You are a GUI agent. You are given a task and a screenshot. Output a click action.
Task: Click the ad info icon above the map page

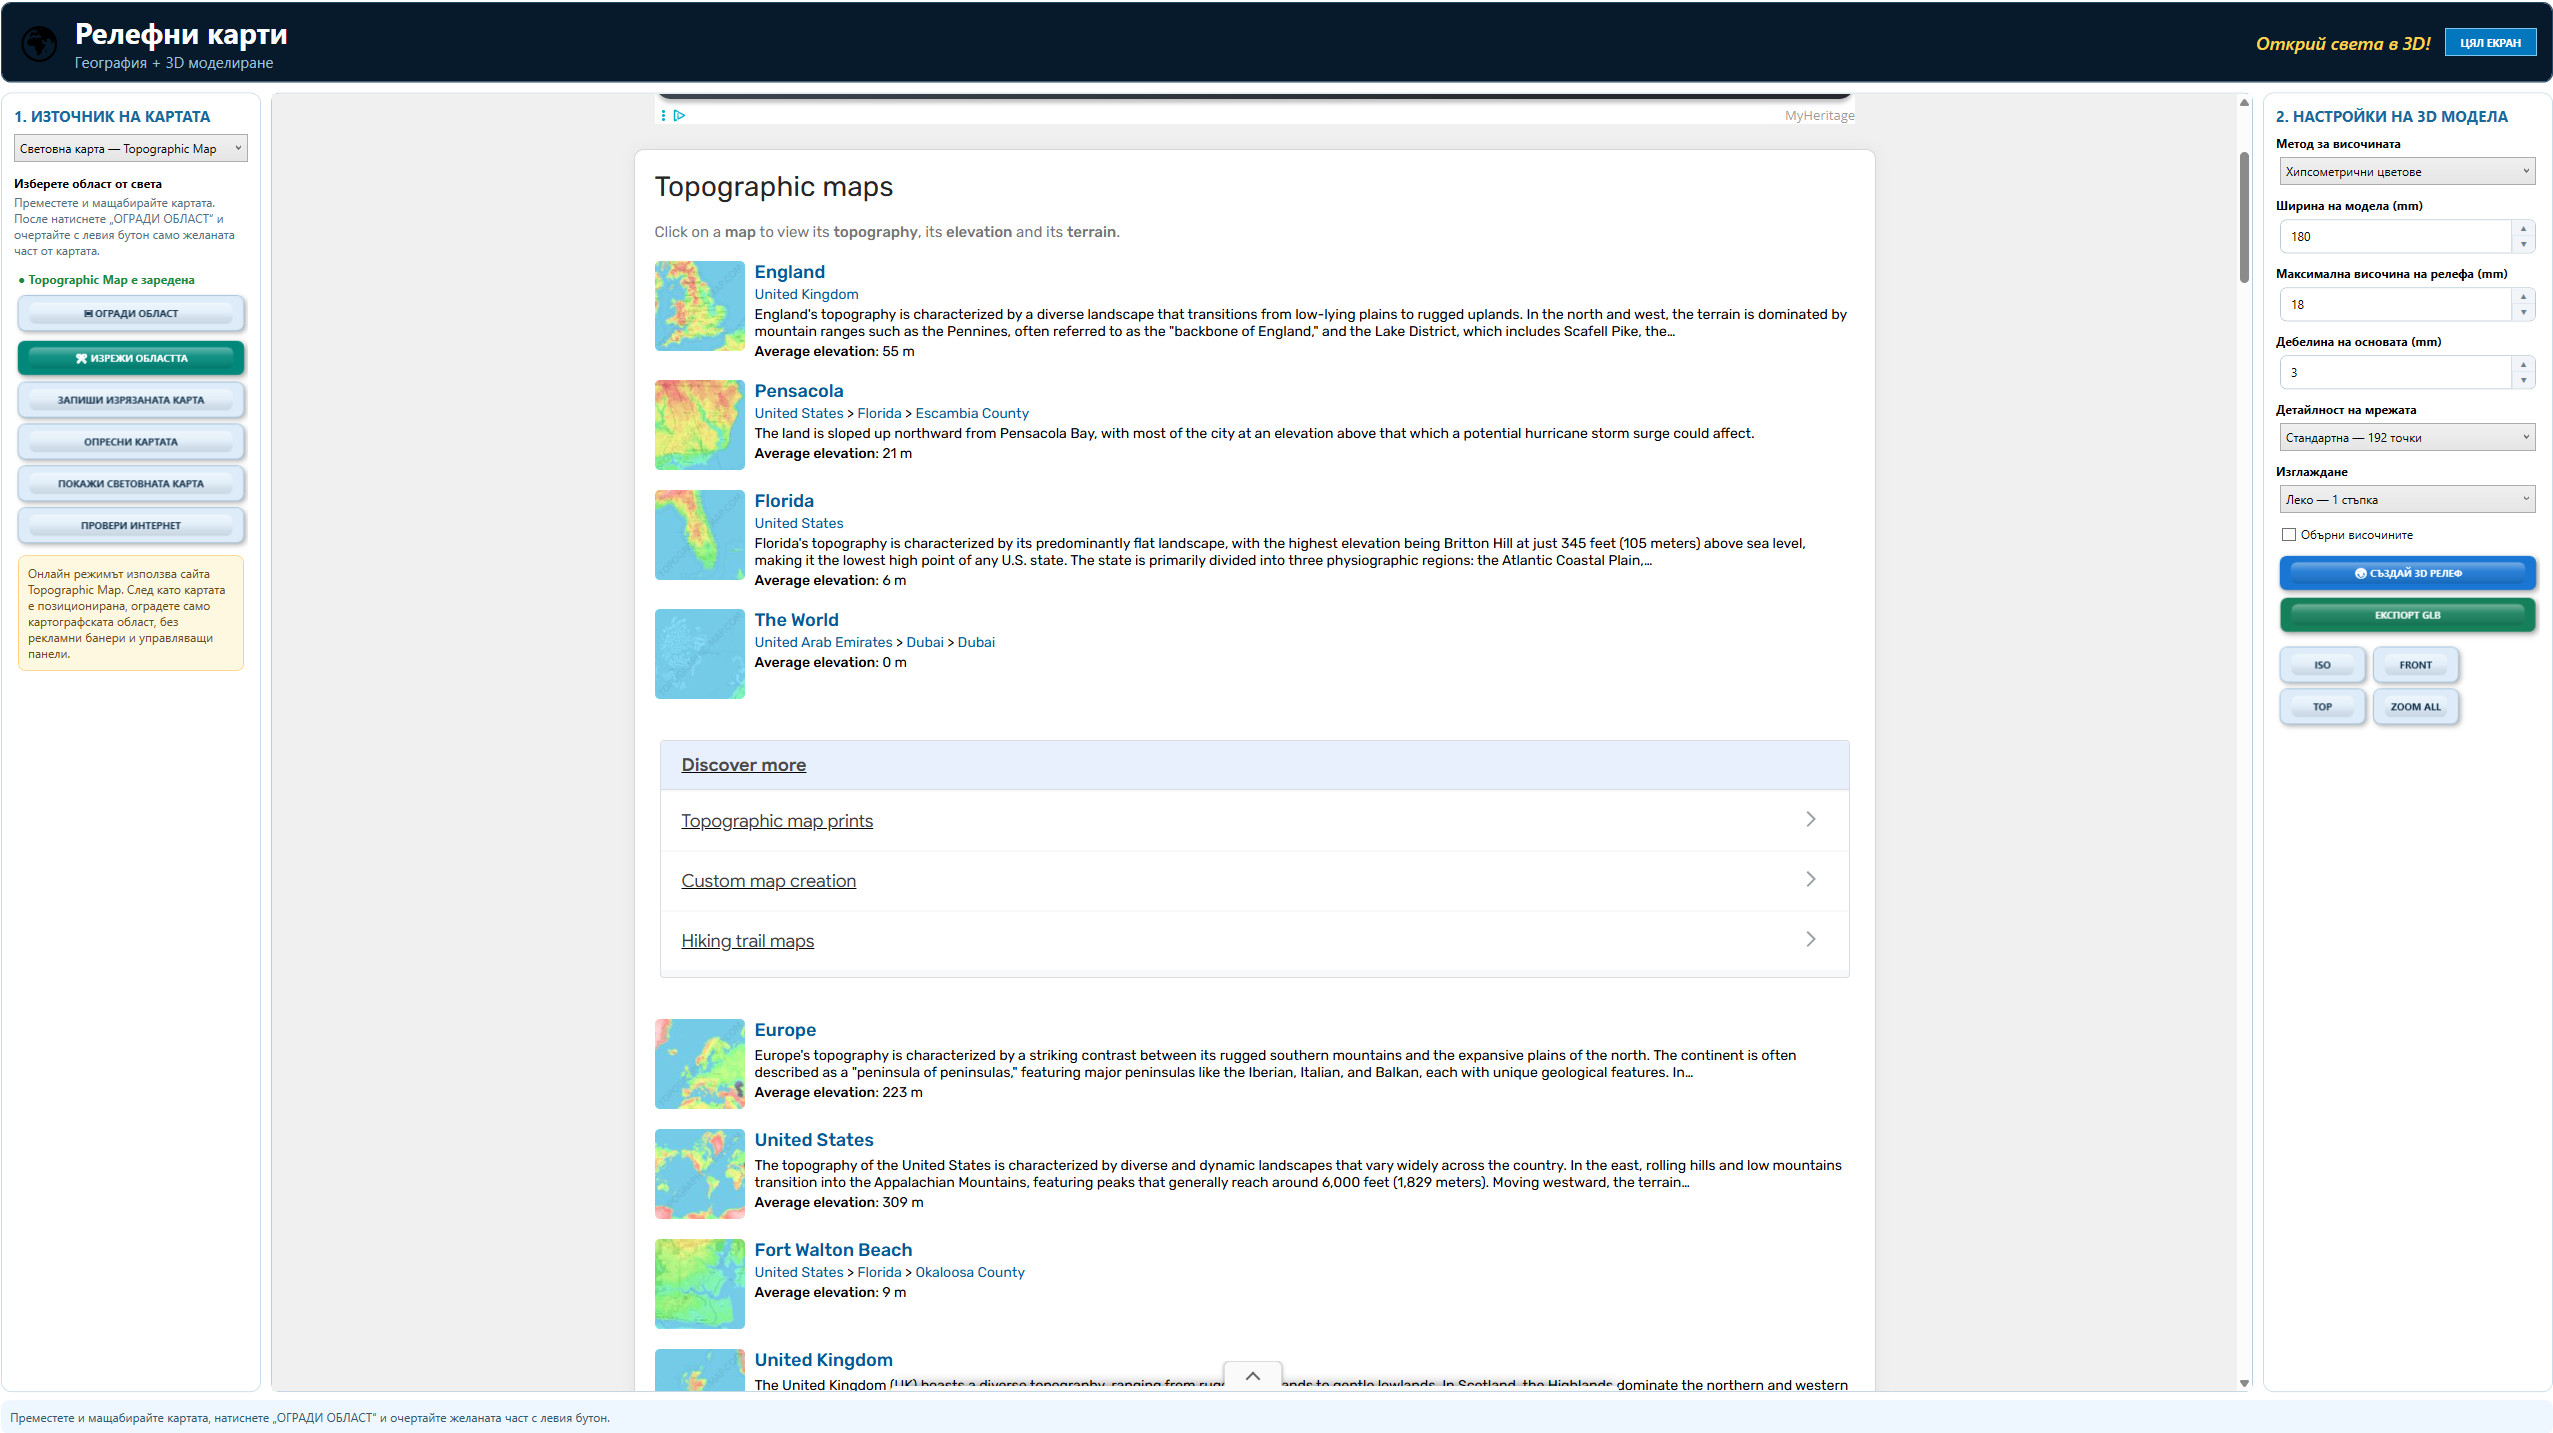(663, 116)
